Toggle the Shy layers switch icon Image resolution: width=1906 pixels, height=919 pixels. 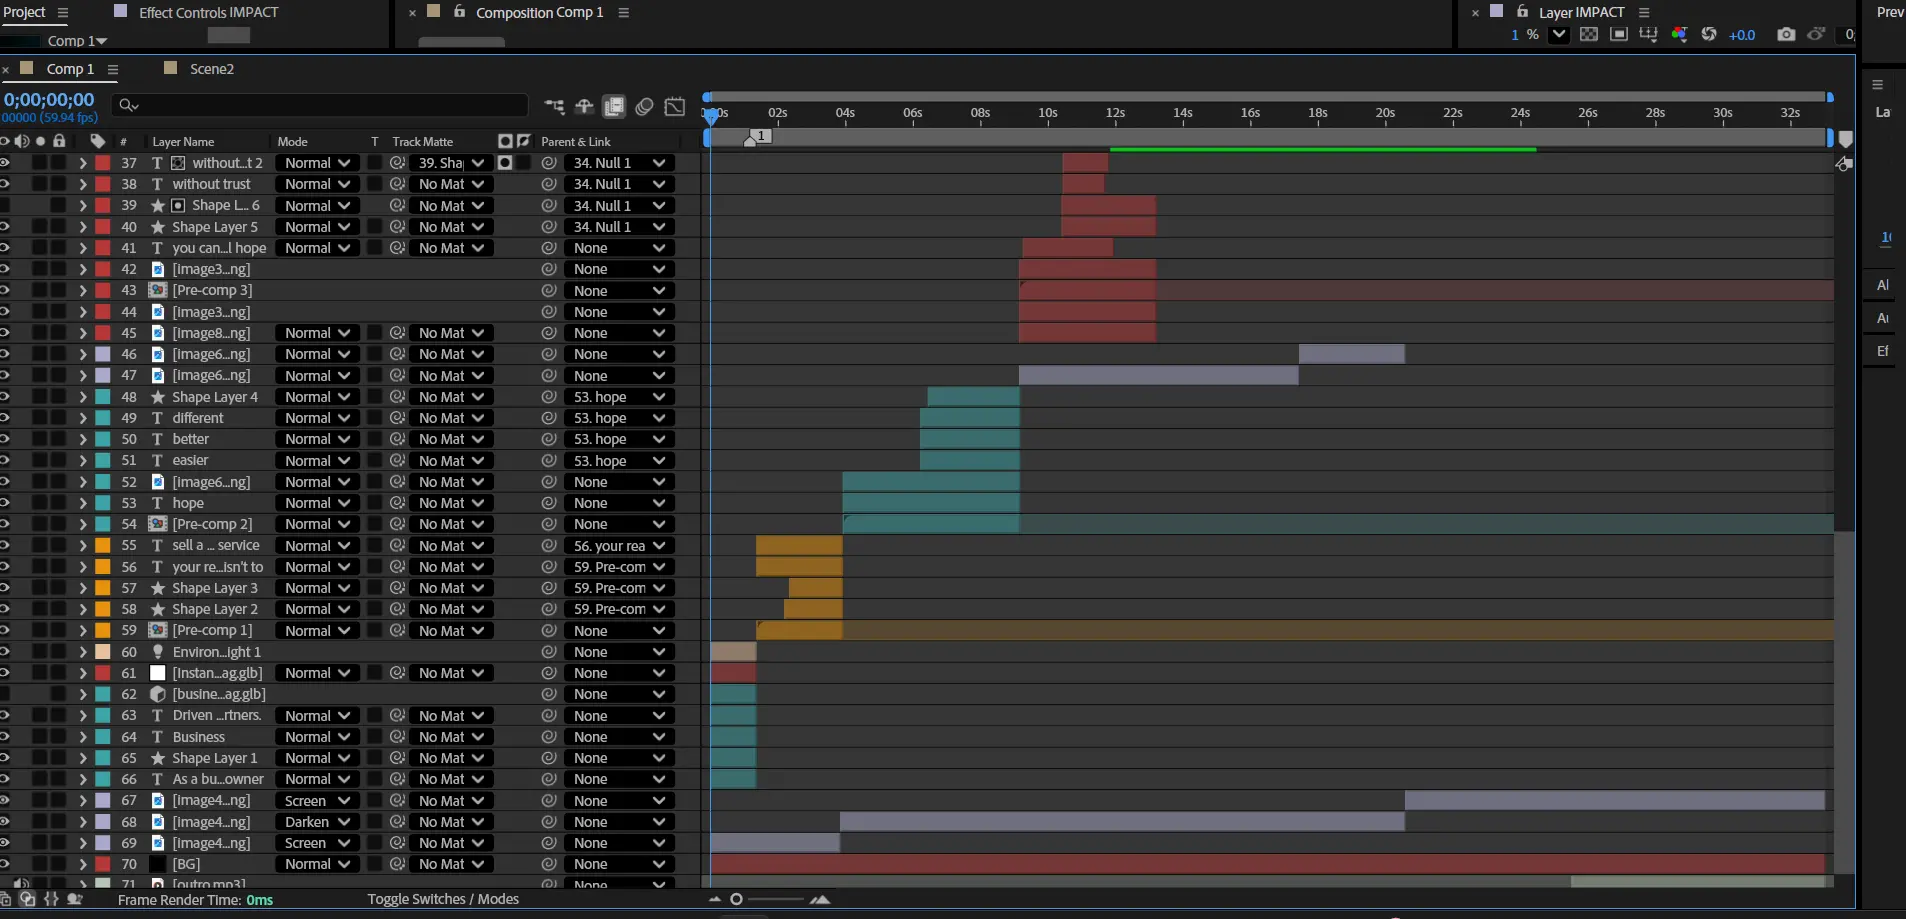tap(584, 106)
